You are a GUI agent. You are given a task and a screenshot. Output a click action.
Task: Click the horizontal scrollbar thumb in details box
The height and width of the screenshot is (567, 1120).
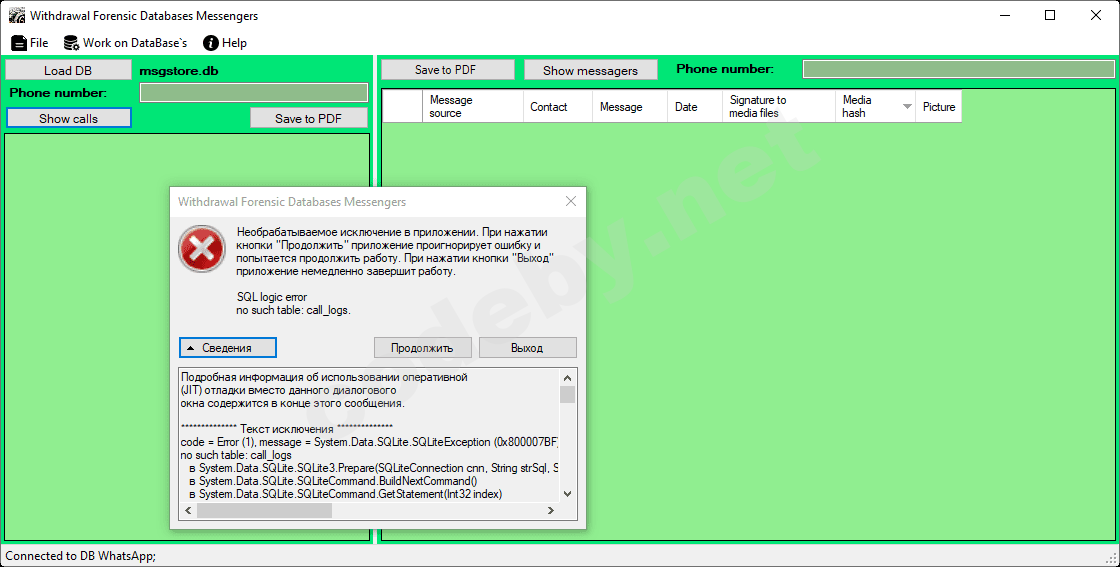264,511
